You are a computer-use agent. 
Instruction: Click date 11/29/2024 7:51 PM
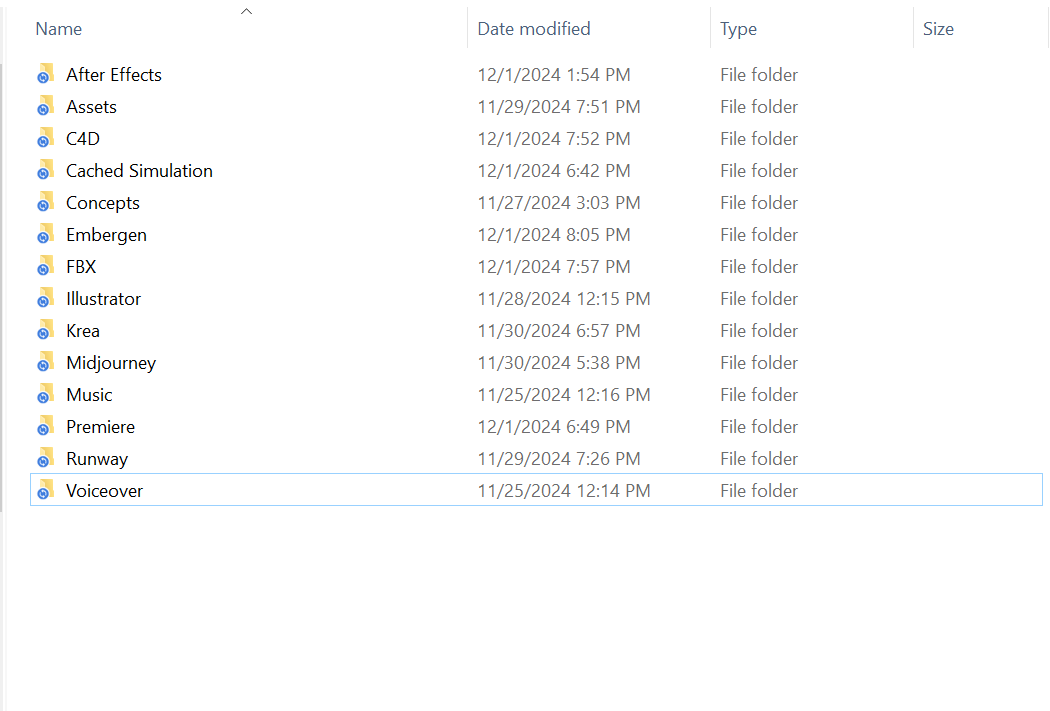[x=559, y=106]
